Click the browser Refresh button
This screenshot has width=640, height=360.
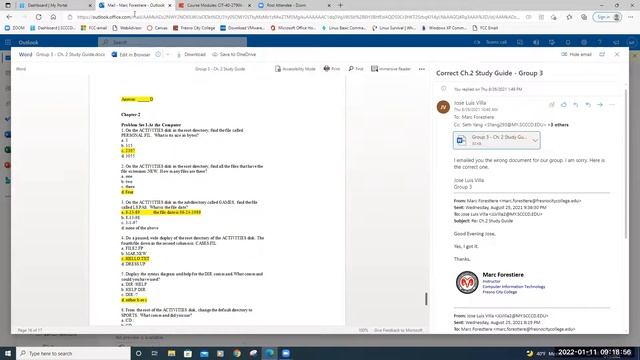click(x=38, y=17)
